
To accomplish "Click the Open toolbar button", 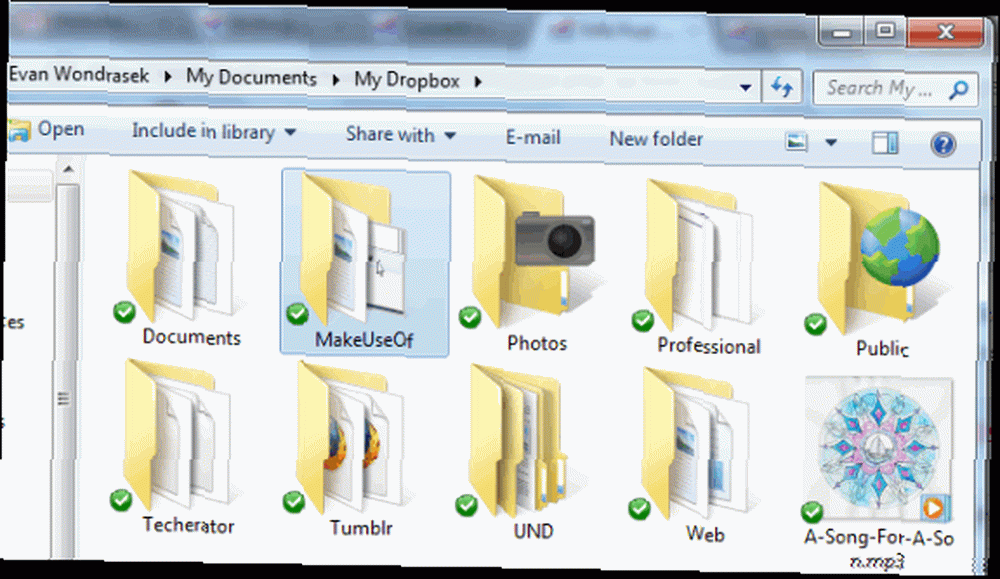I will tap(47, 129).
